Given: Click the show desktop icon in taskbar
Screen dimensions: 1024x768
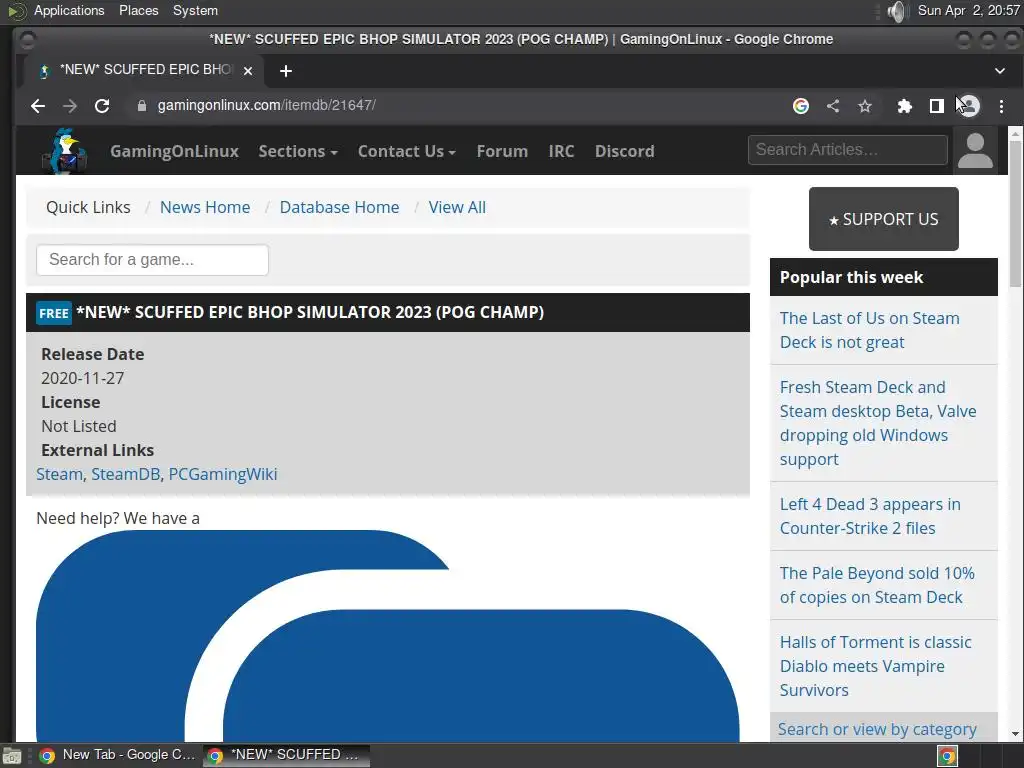Looking at the screenshot, I should (x=12, y=756).
